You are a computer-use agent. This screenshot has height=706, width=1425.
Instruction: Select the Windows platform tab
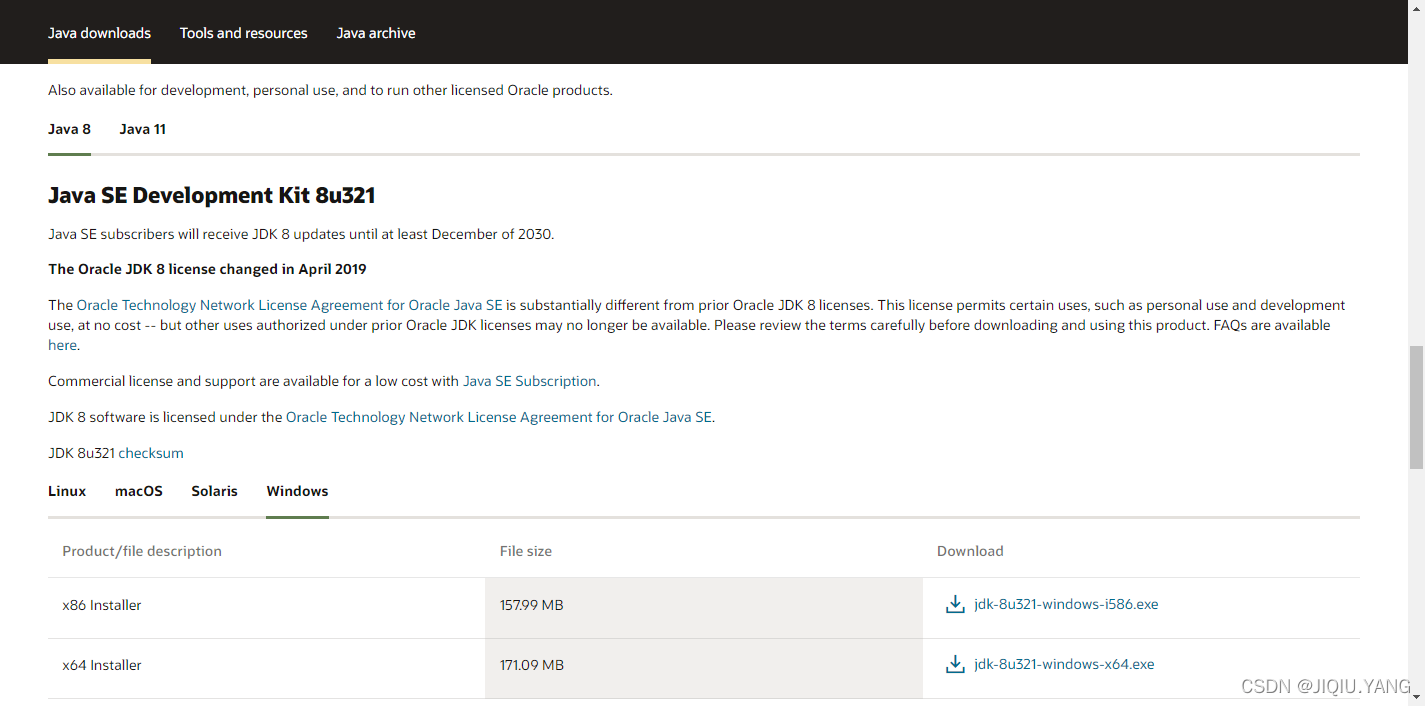pyautogui.click(x=297, y=491)
